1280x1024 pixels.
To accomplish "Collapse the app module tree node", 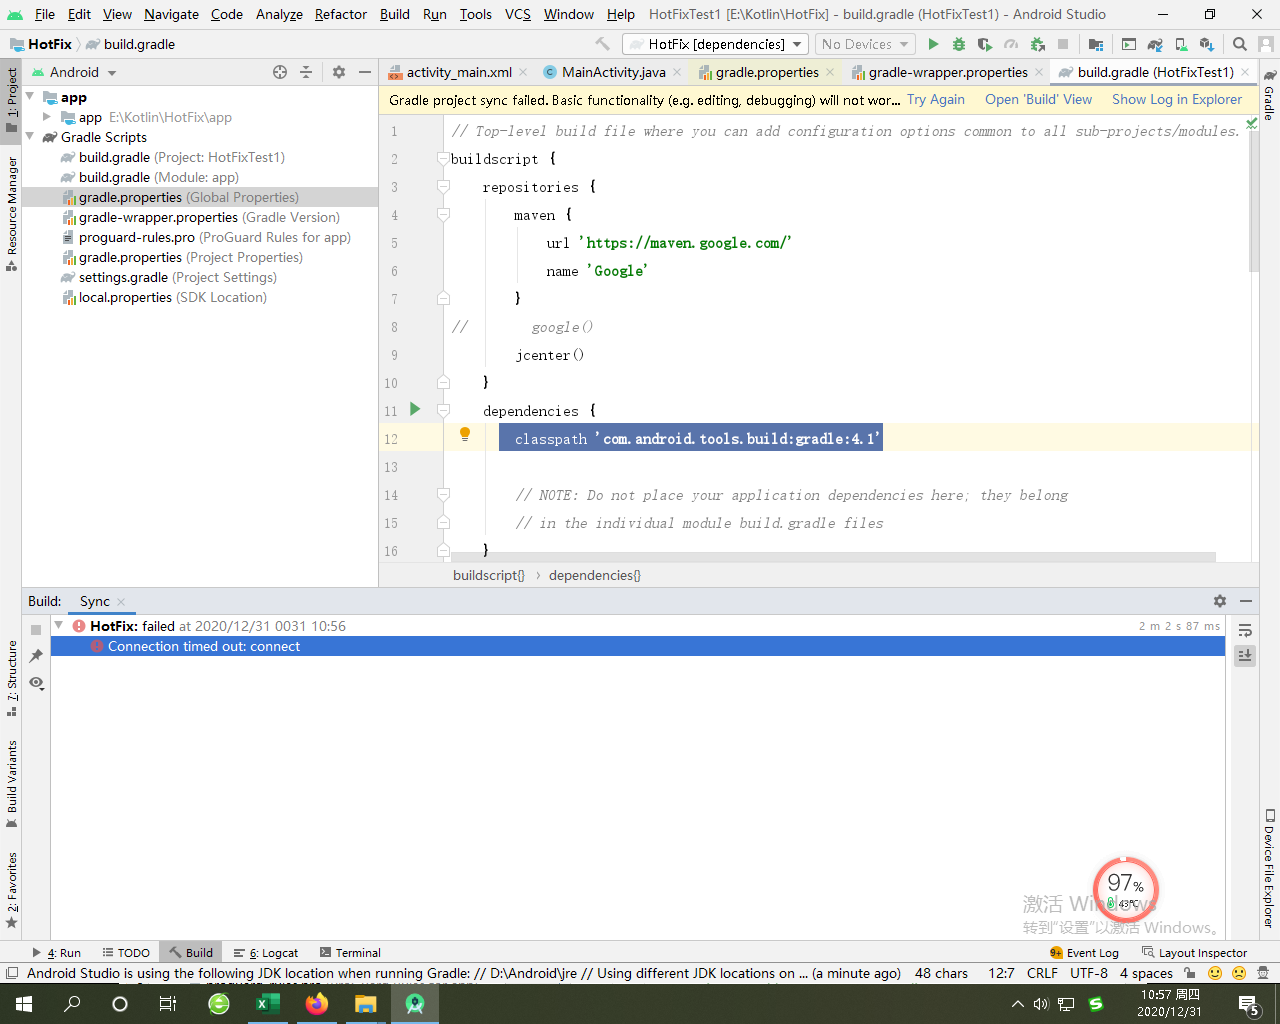I will (x=30, y=97).
